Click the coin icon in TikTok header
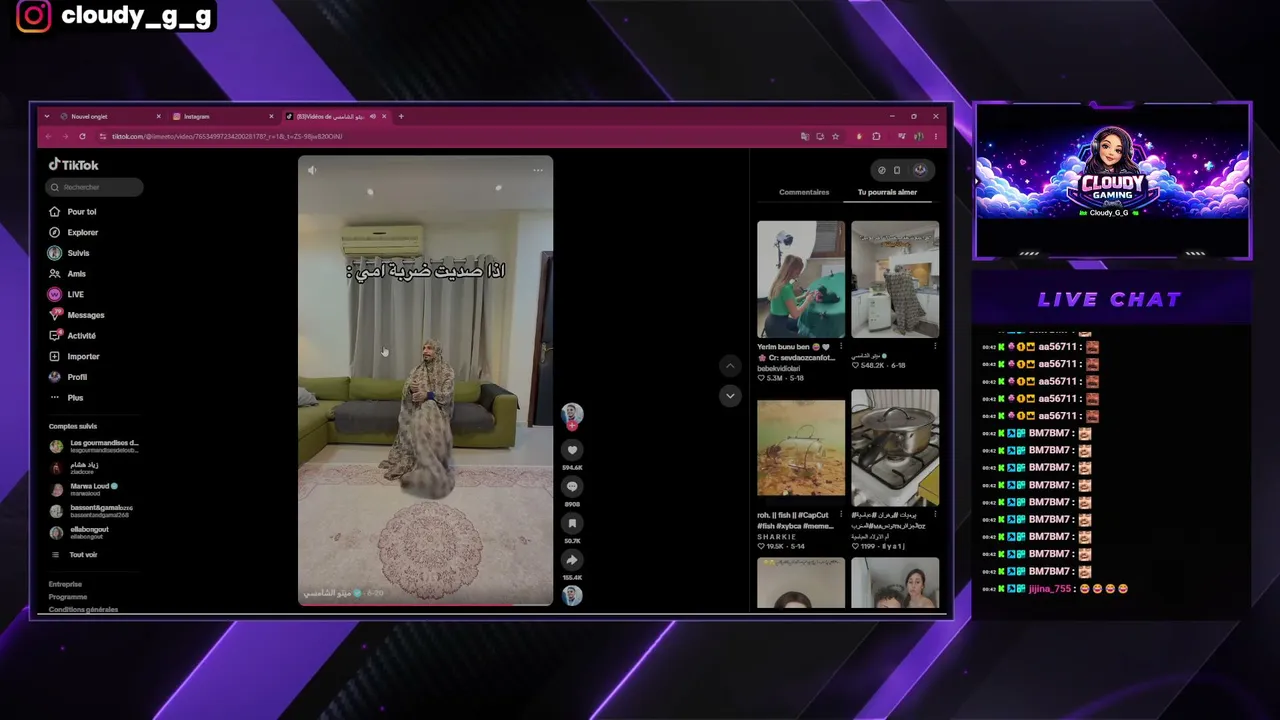The width and height of the screenshot is (1280, 720). [881, 170]
